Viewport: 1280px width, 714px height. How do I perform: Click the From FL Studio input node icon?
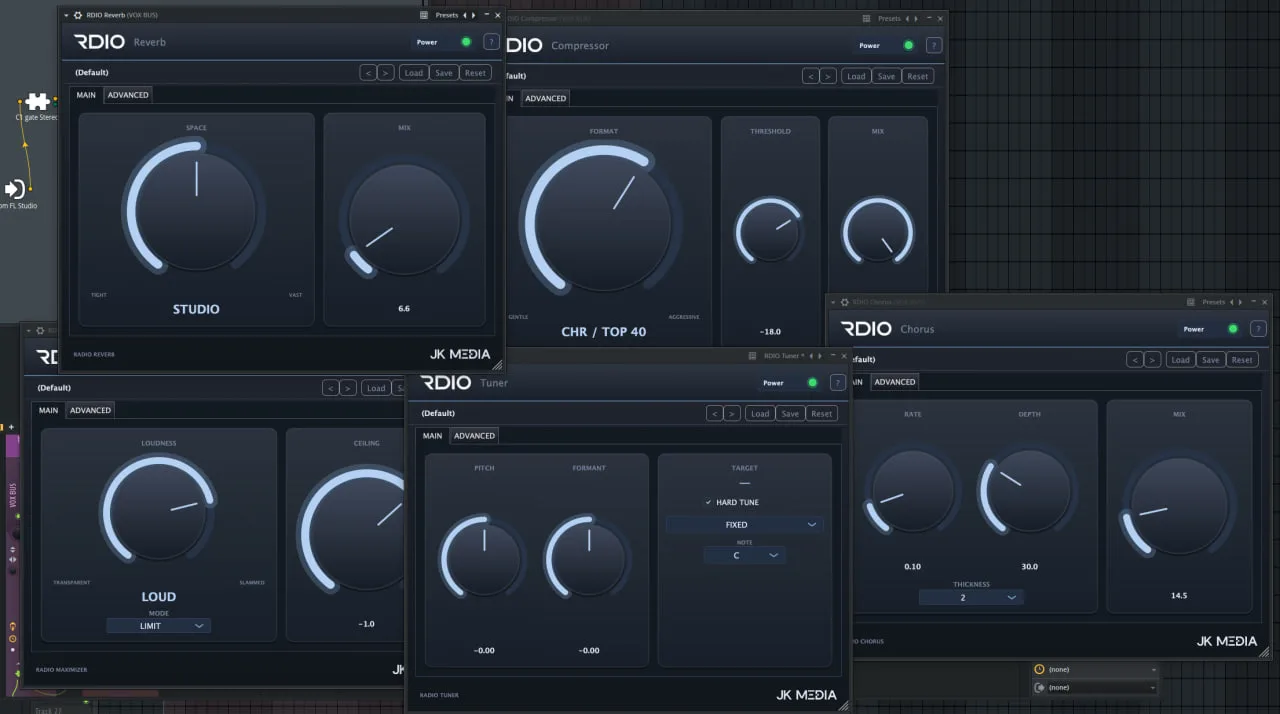click(14, 189)
